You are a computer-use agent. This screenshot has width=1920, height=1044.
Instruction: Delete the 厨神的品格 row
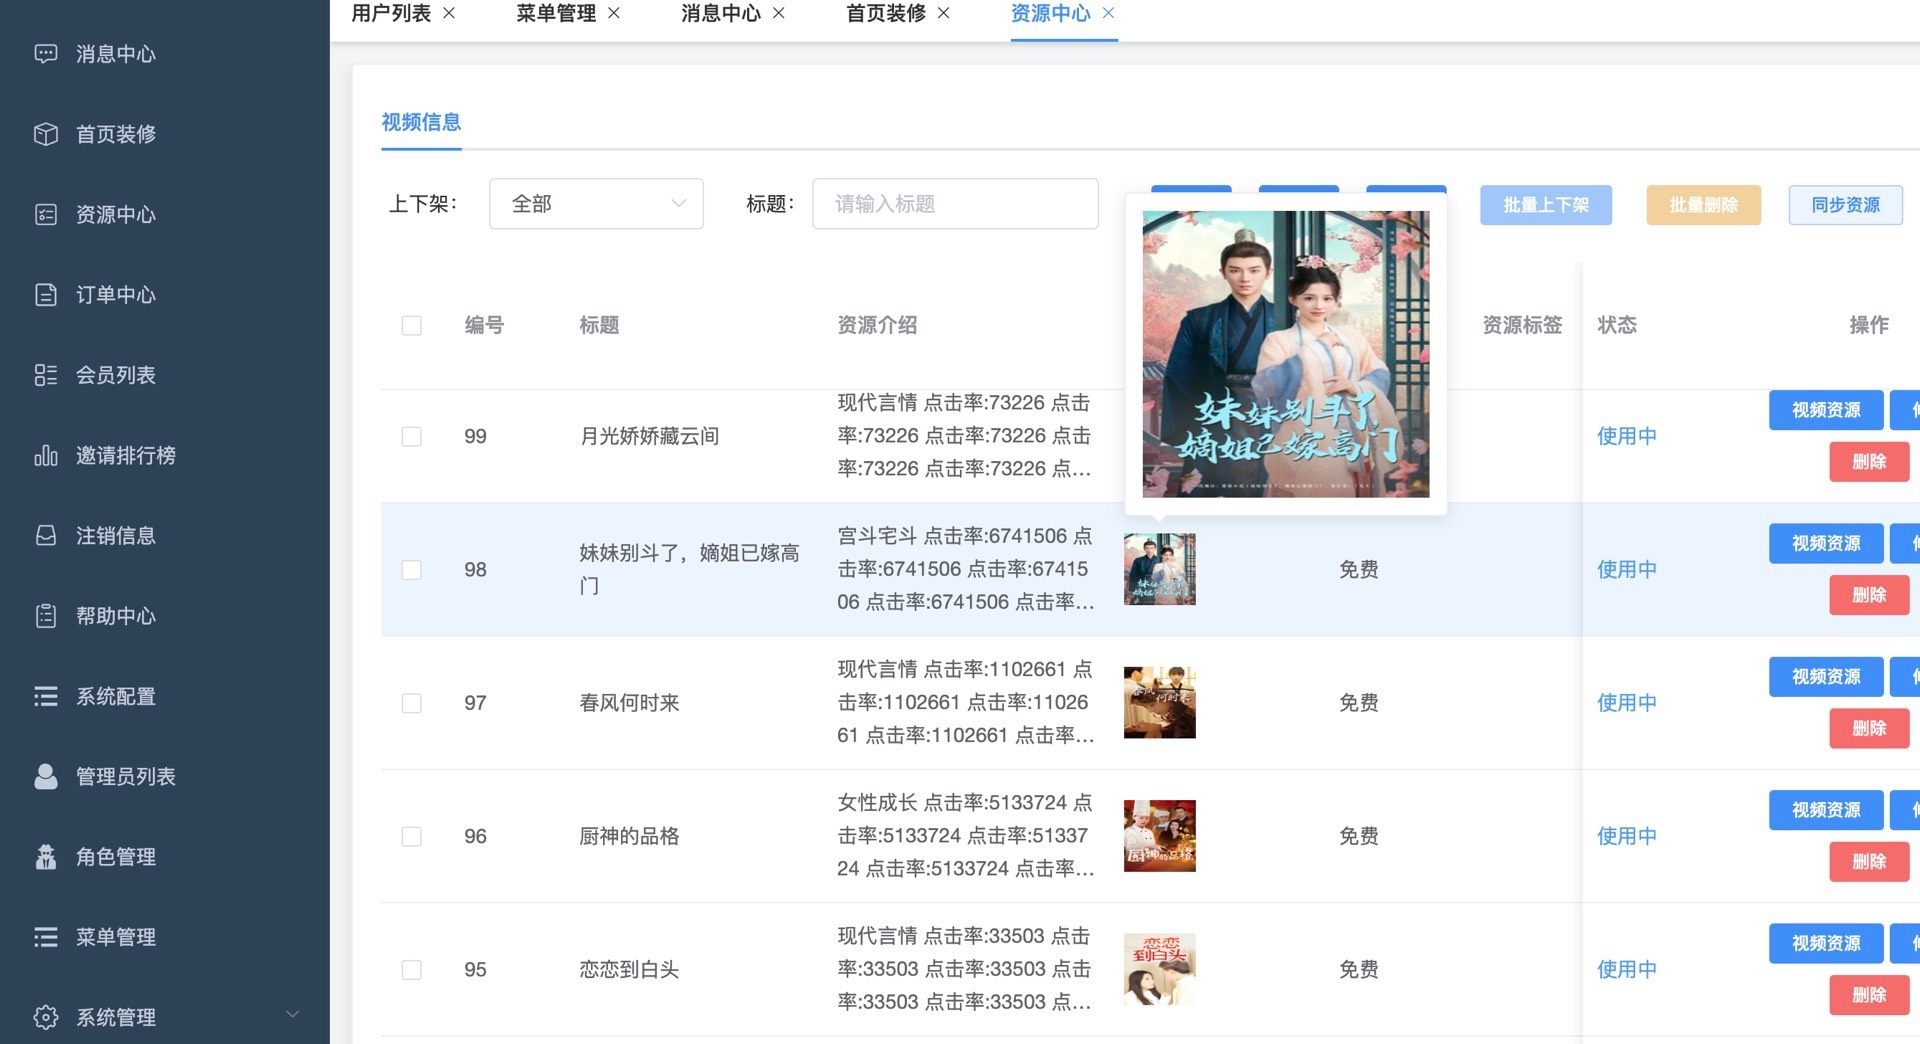[x=1869, y=862]
